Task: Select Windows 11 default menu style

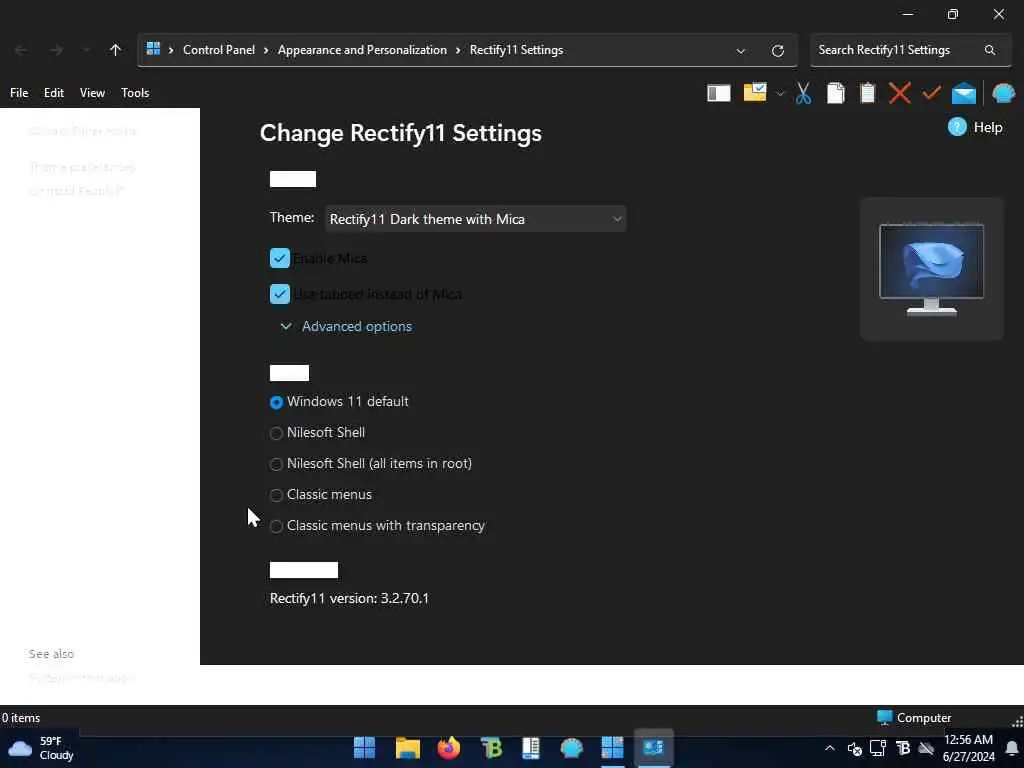Action: (276, 402)
